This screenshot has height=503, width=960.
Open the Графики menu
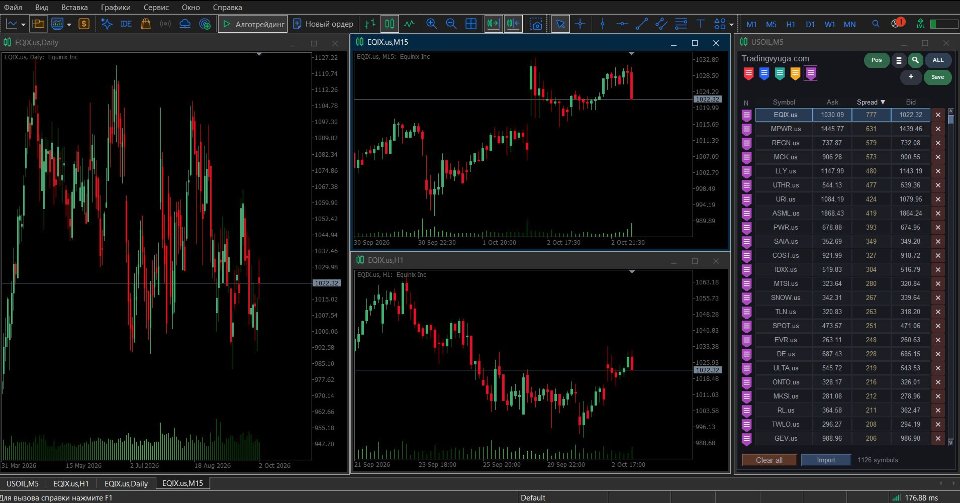click(116, 7)
